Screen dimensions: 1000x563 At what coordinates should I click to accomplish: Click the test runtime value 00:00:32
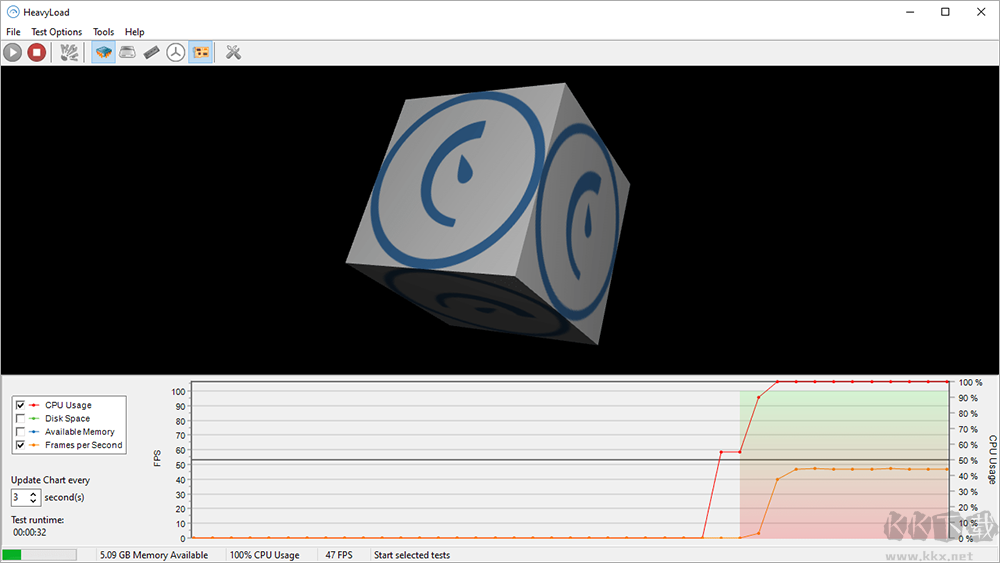pos(29,532)
